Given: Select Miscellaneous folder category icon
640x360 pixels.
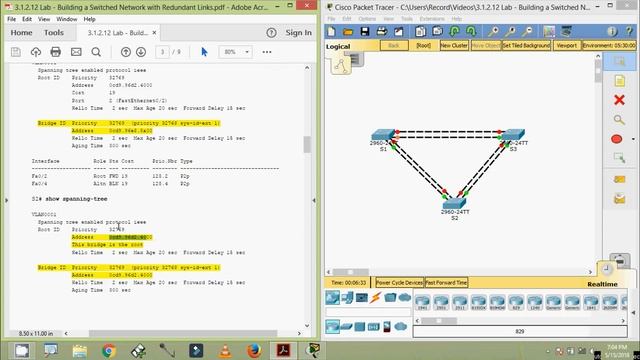Looking at the screenshot, I should pyautogui.click(x=390, y=298).
